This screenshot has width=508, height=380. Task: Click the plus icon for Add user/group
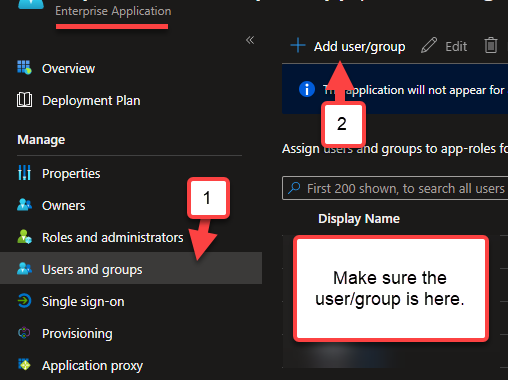298,45
